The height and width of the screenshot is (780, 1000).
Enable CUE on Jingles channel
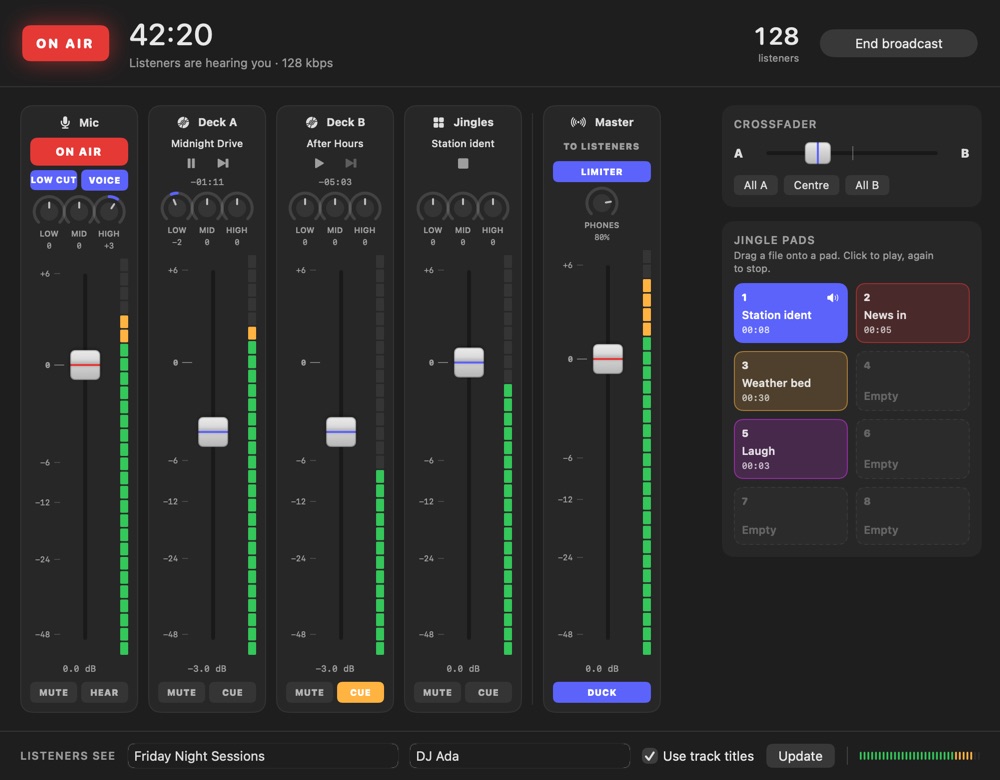489,692
